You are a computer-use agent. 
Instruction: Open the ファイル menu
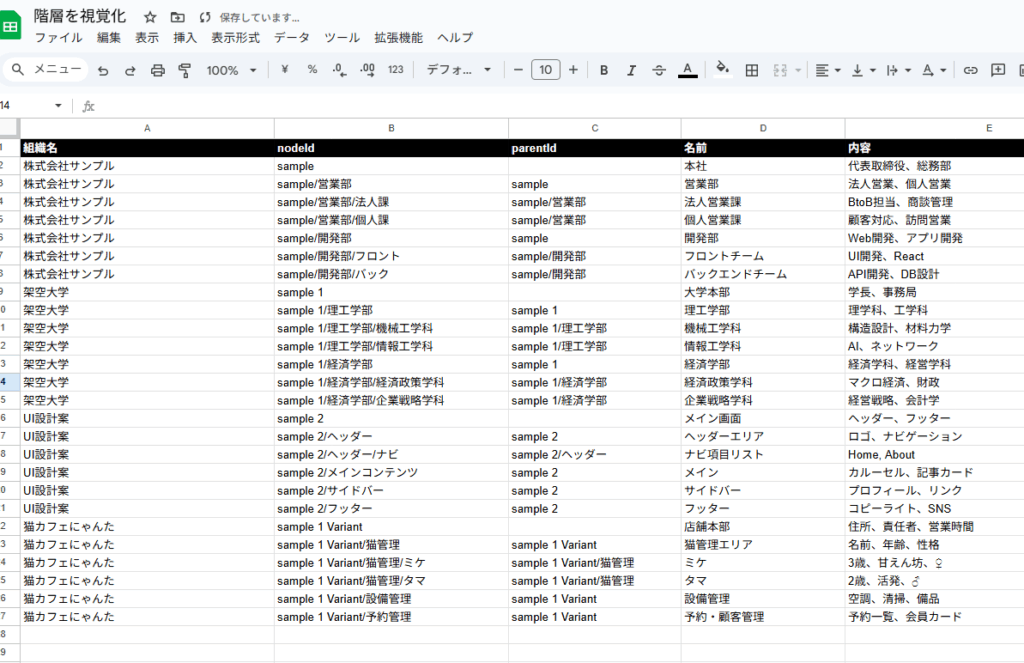tap(58, 38)
